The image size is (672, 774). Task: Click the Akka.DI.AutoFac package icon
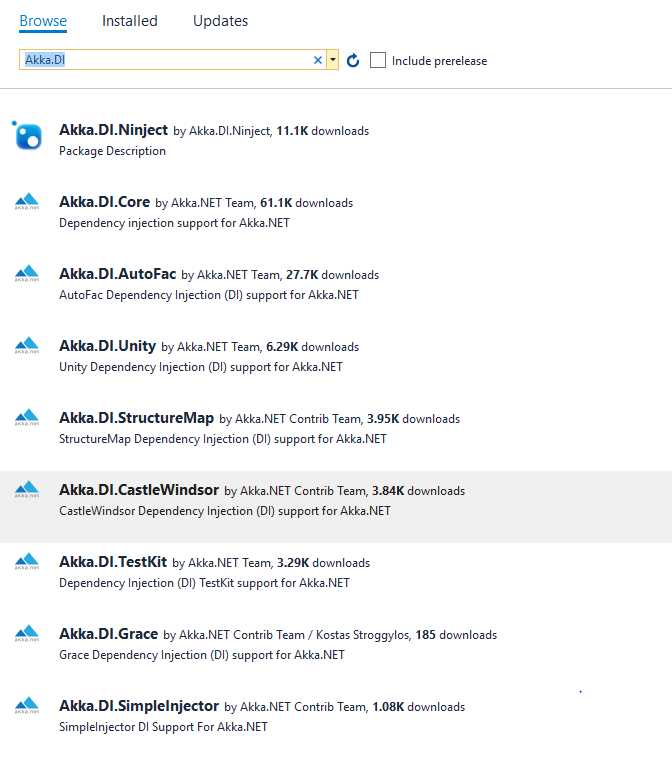(x=27, y=273)
